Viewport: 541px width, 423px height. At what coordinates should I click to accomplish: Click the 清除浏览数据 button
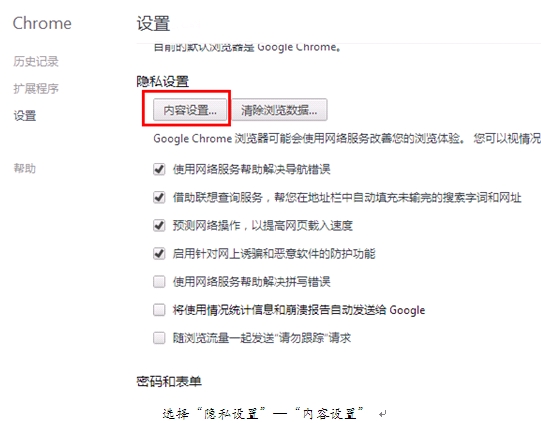tap(279, 110)
